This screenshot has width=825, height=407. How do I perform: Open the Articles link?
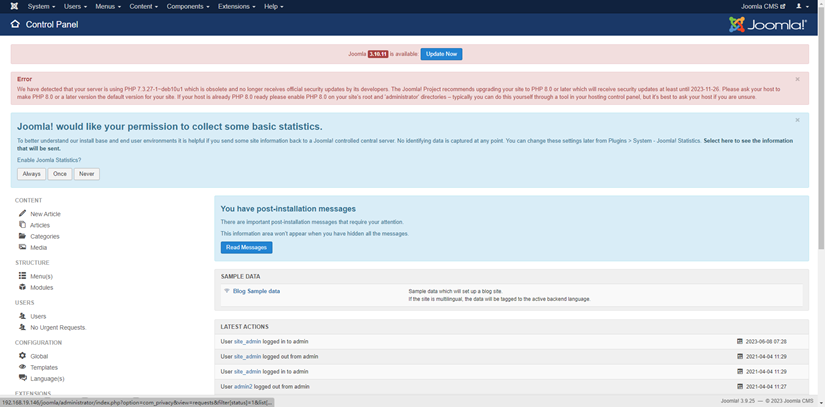tap(40, 225)
